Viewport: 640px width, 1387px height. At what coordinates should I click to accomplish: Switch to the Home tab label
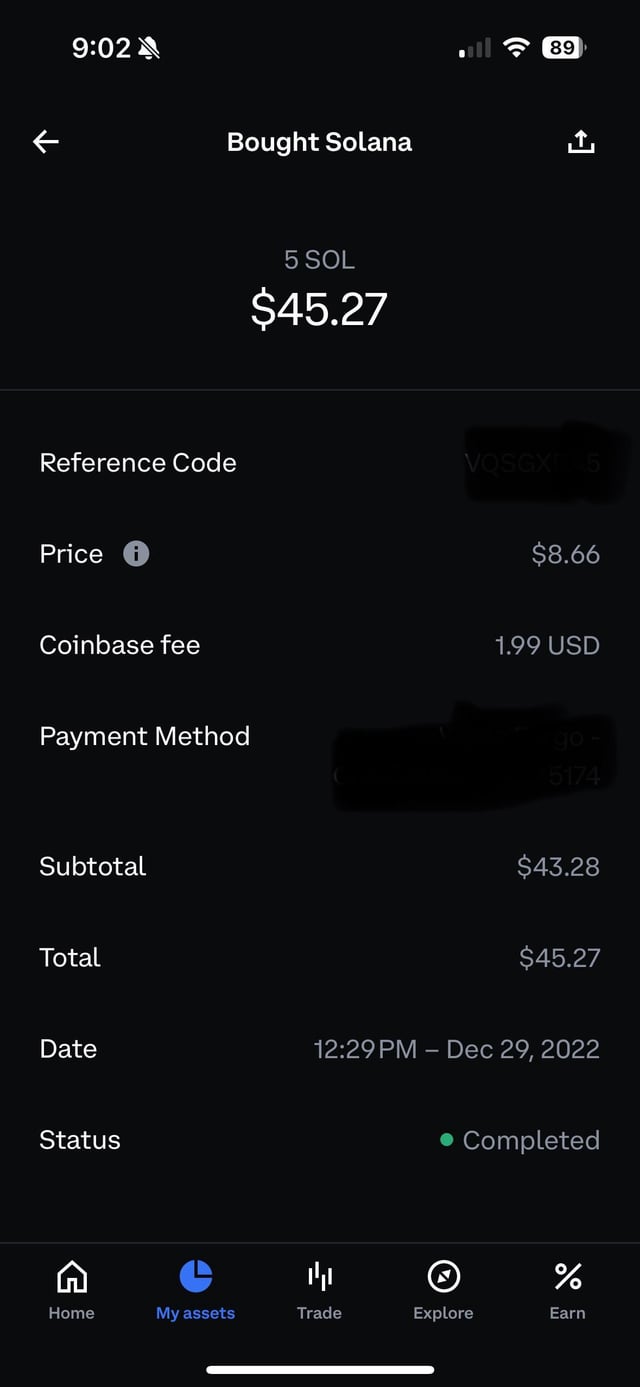tap(71, 1313)
